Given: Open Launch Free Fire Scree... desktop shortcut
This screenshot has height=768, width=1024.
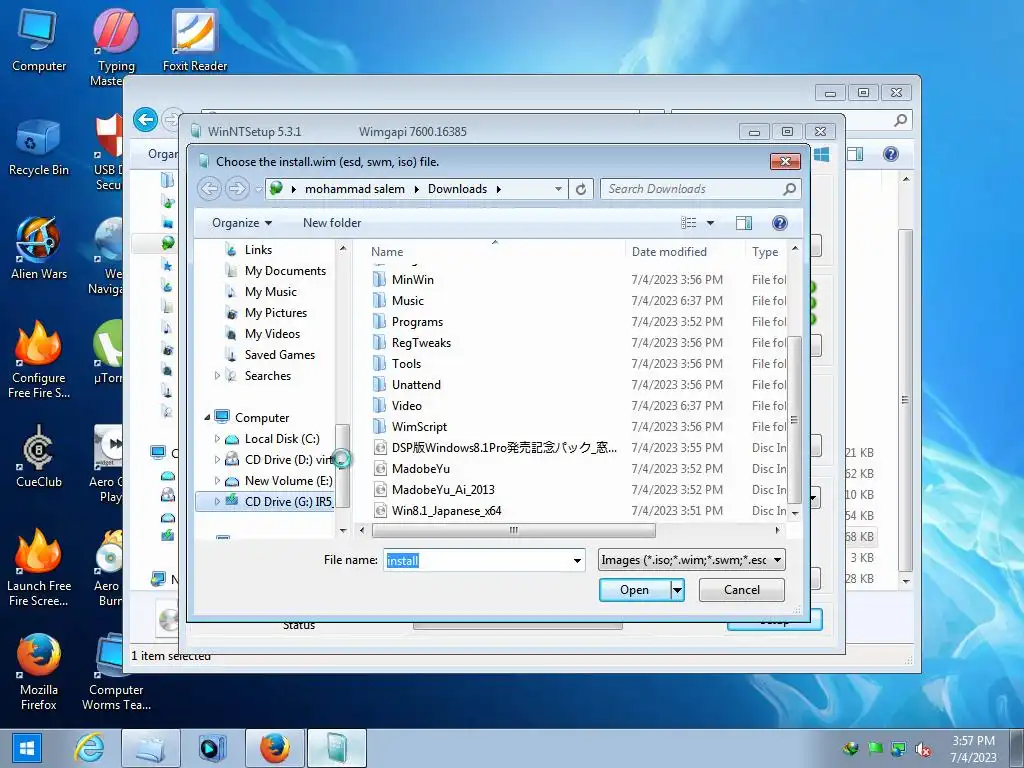Looking at the screenshot, I should click(39, 568).
